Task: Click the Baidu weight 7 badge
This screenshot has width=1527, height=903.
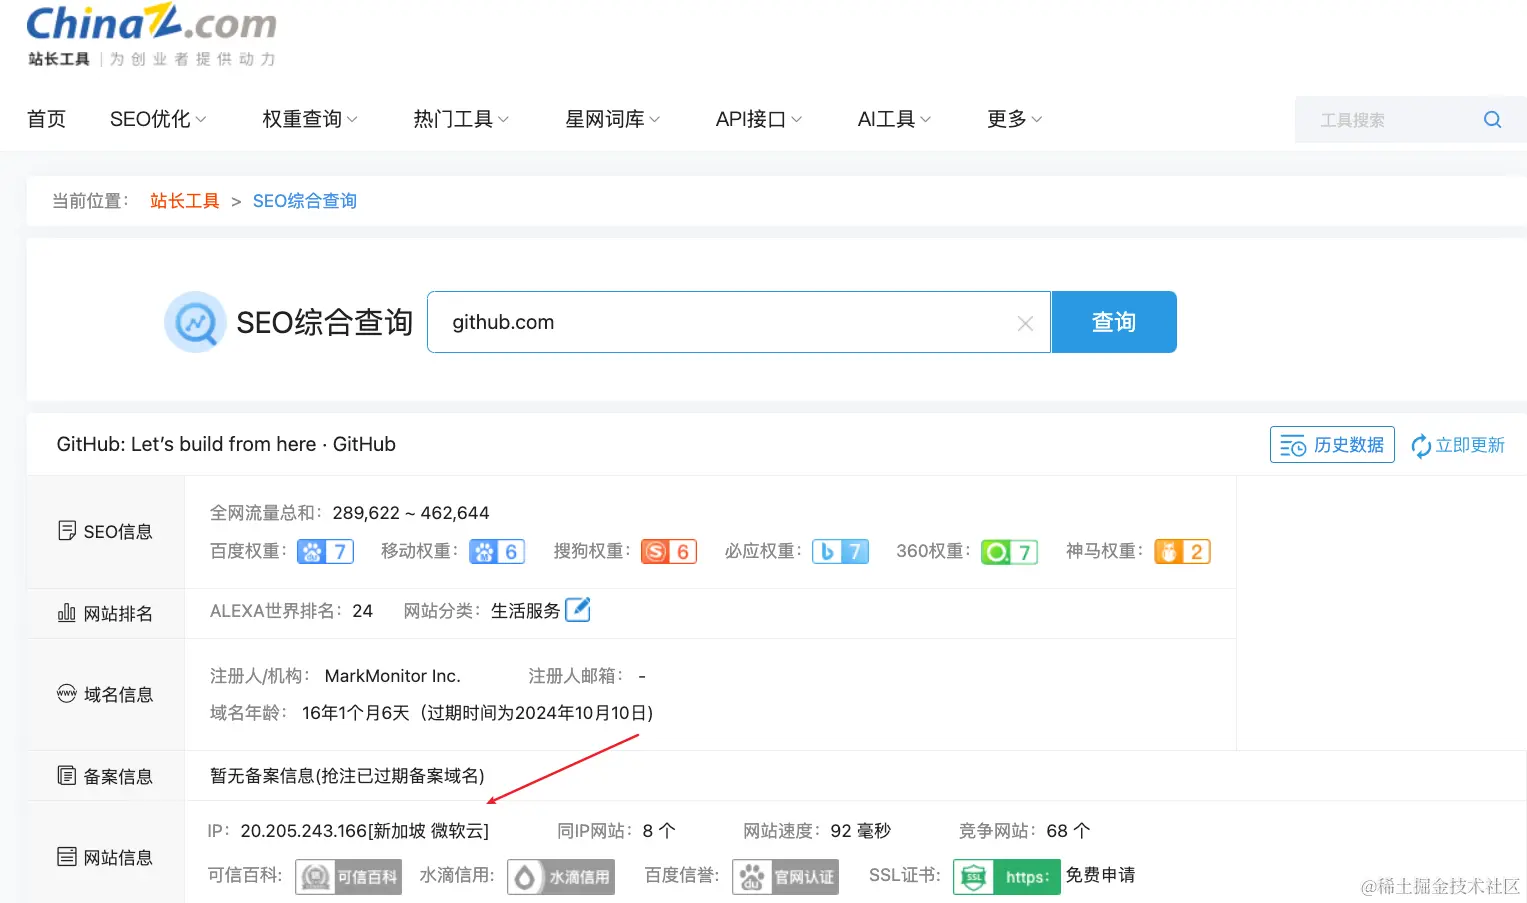Action: pyautogui.click(x=325, y=551)
